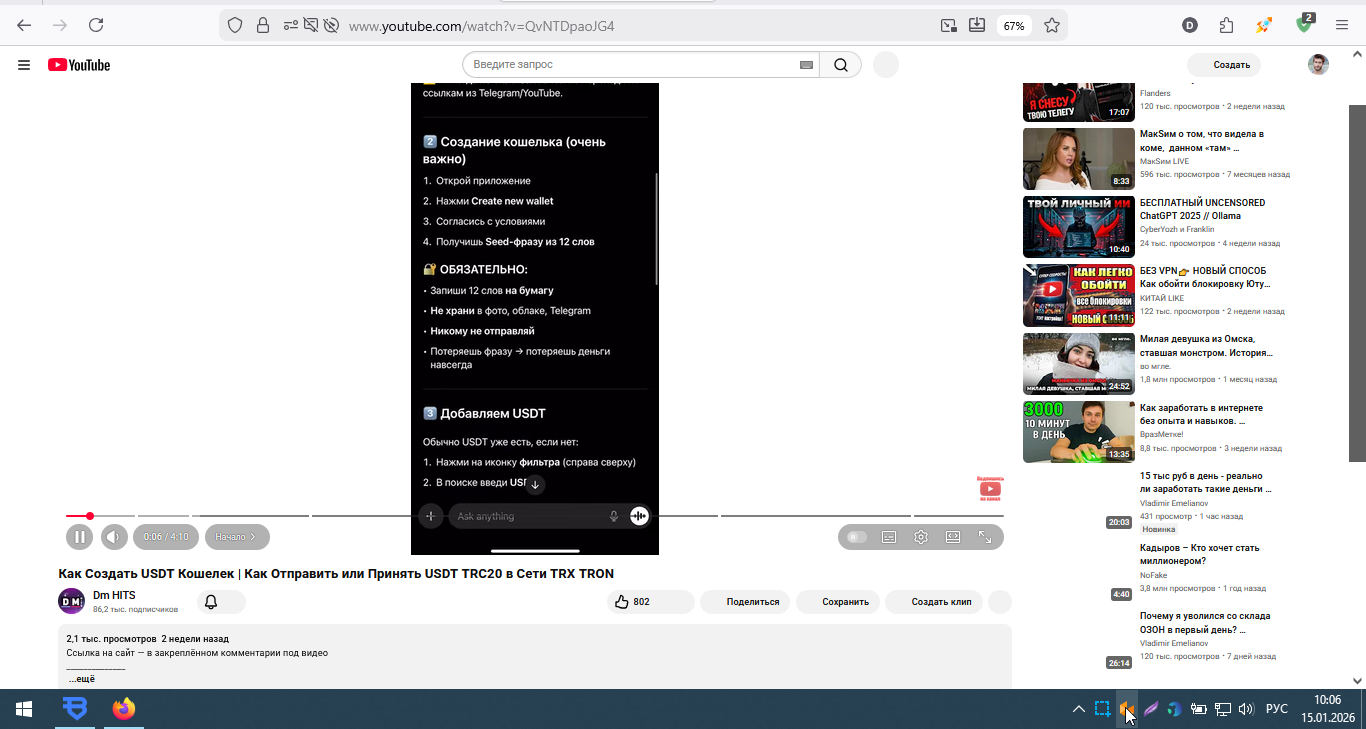Open the screen capture tray icon
This screenshot has height=729, width=1366.
(1102, 709)
